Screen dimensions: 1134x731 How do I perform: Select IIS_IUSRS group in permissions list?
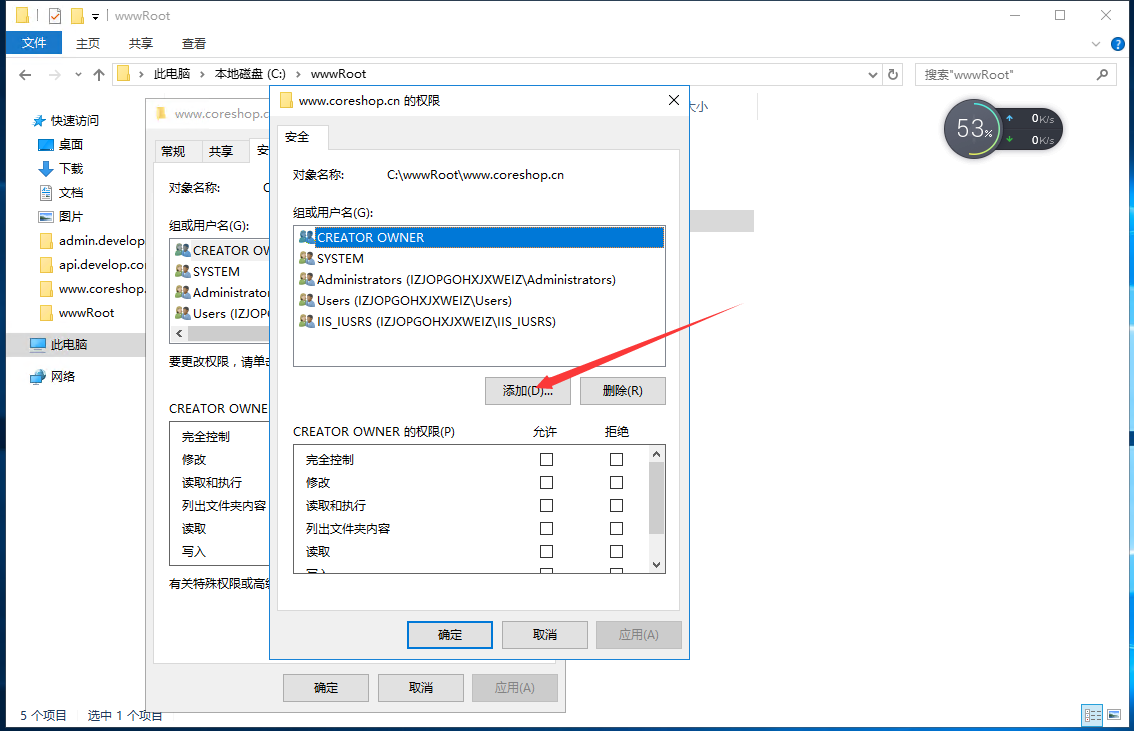(x=436, y=322)
